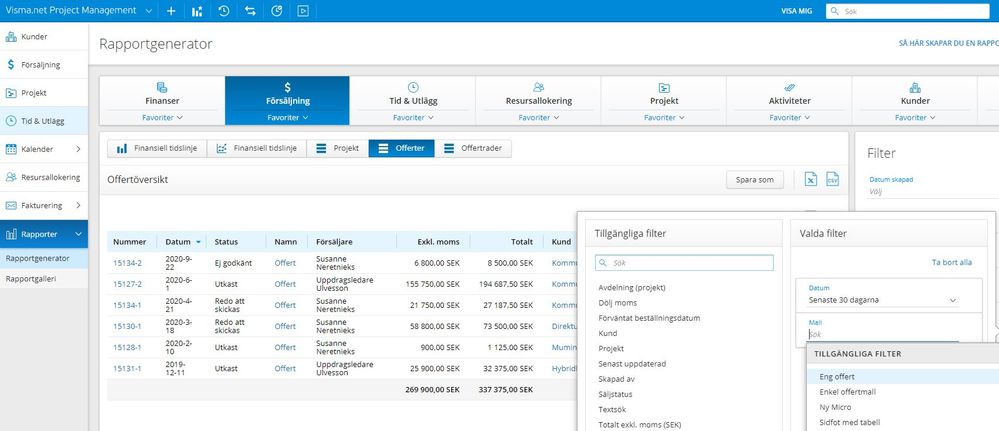The image size is (999, 431).
Task: Open Datum 'Senaste 30 dagarna' dropdown
Action: [882, 300]
